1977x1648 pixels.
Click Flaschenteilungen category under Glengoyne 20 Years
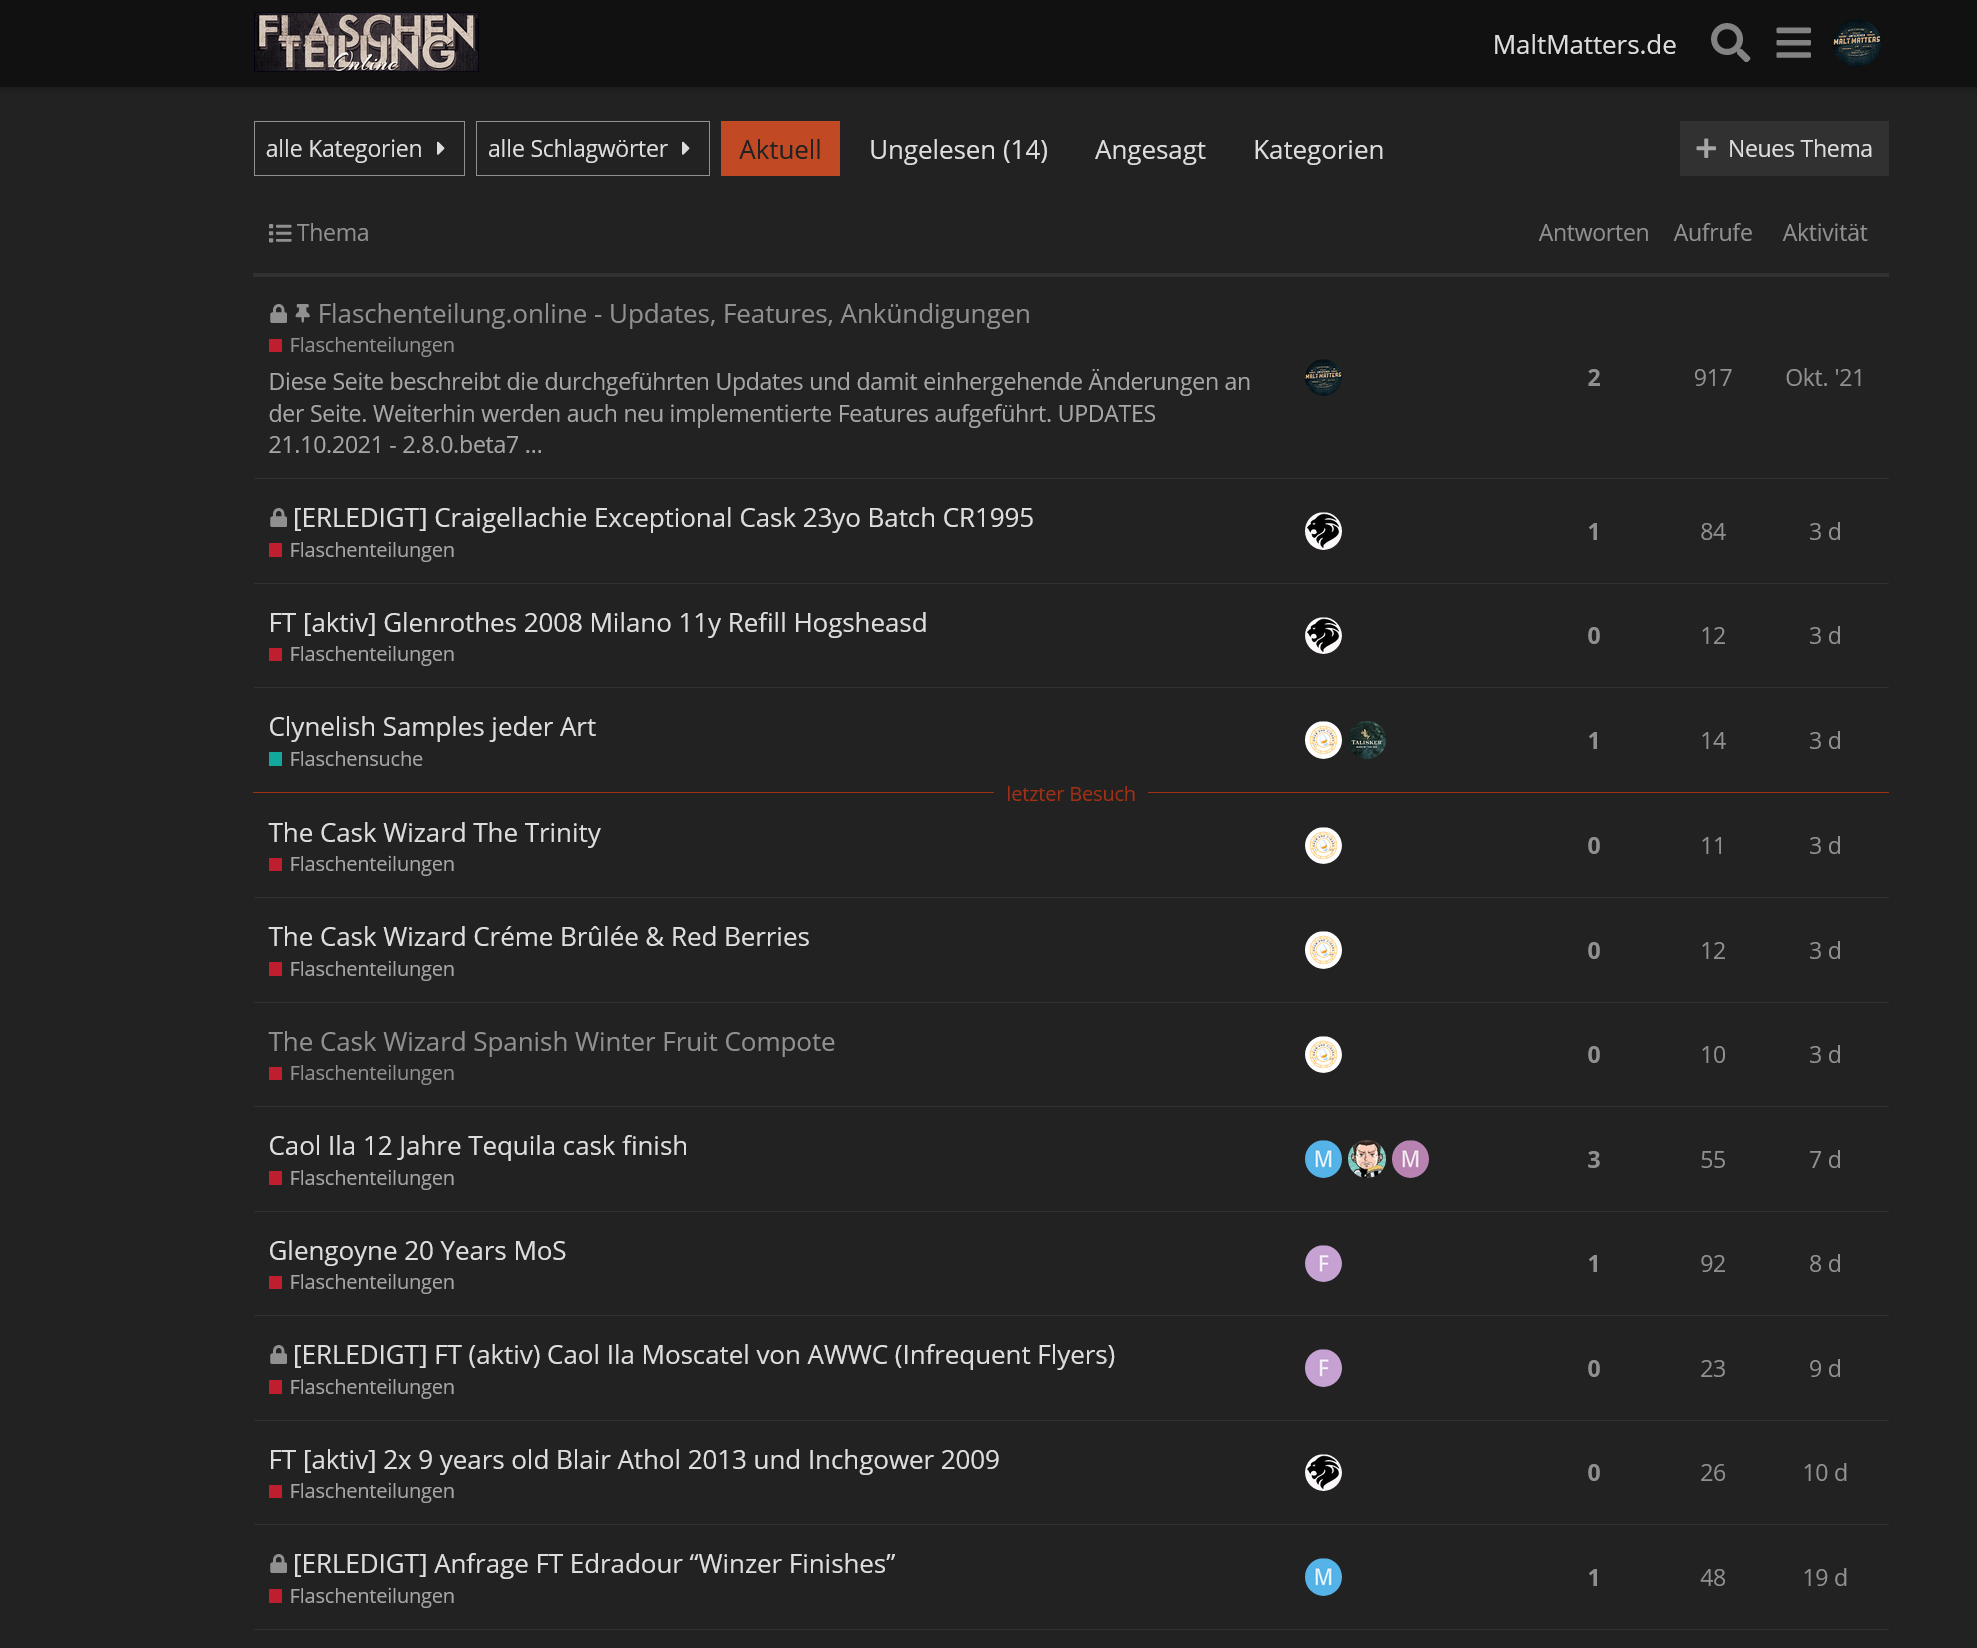(361, 1282)
